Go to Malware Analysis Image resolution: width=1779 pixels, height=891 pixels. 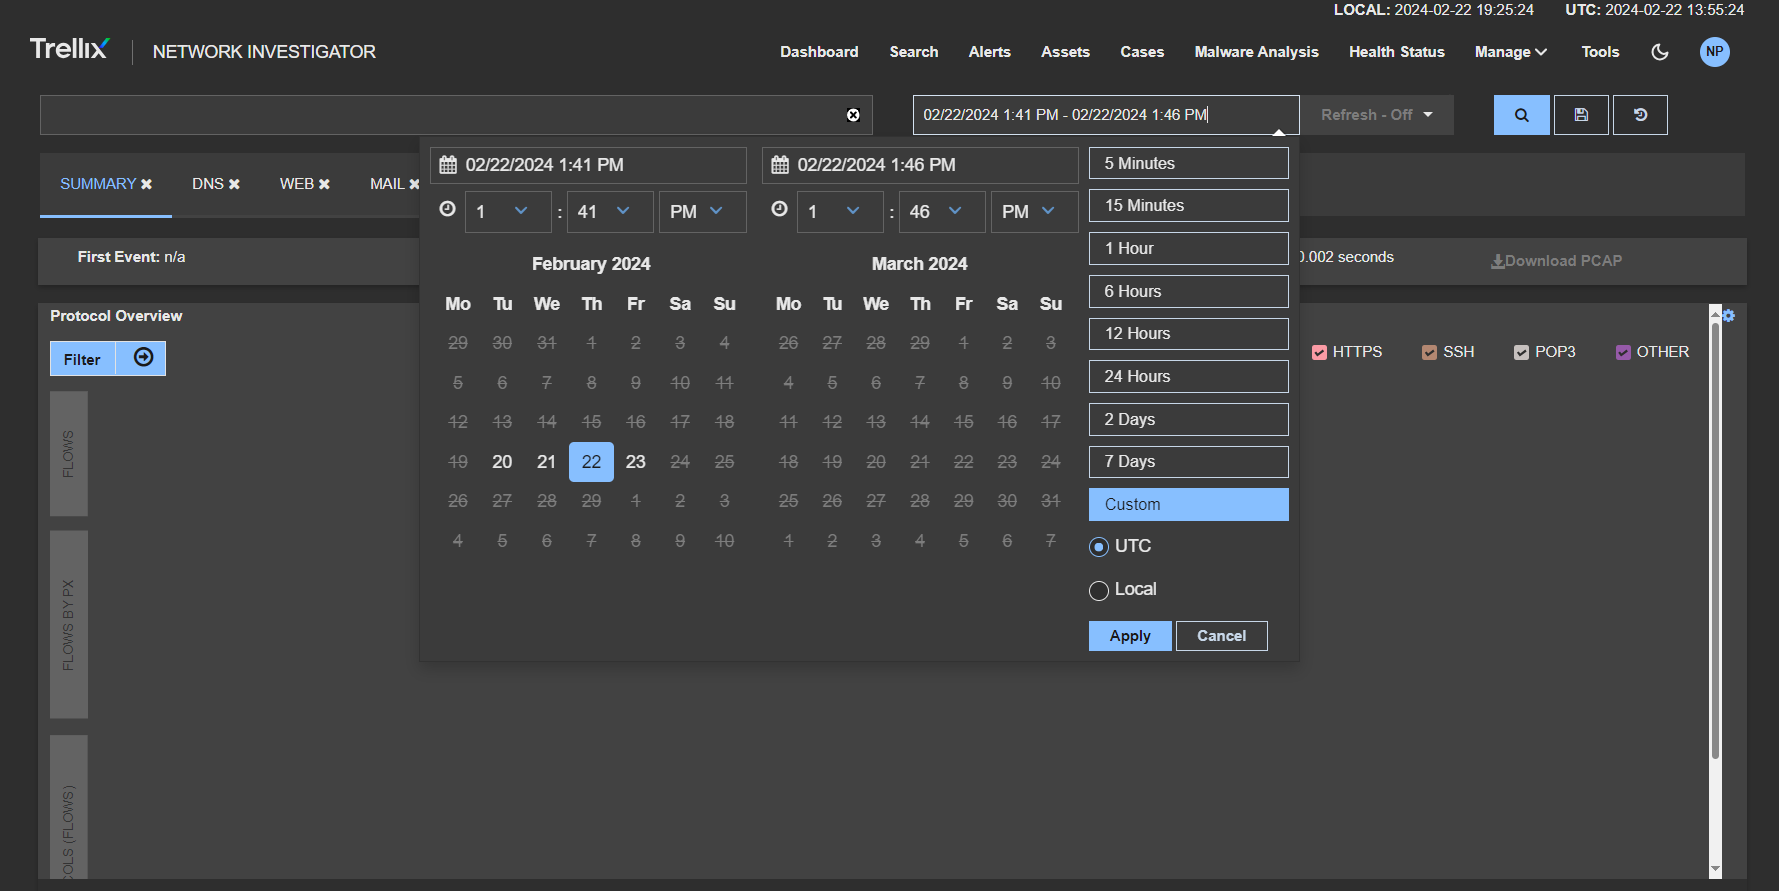[x=1256, y=52]
